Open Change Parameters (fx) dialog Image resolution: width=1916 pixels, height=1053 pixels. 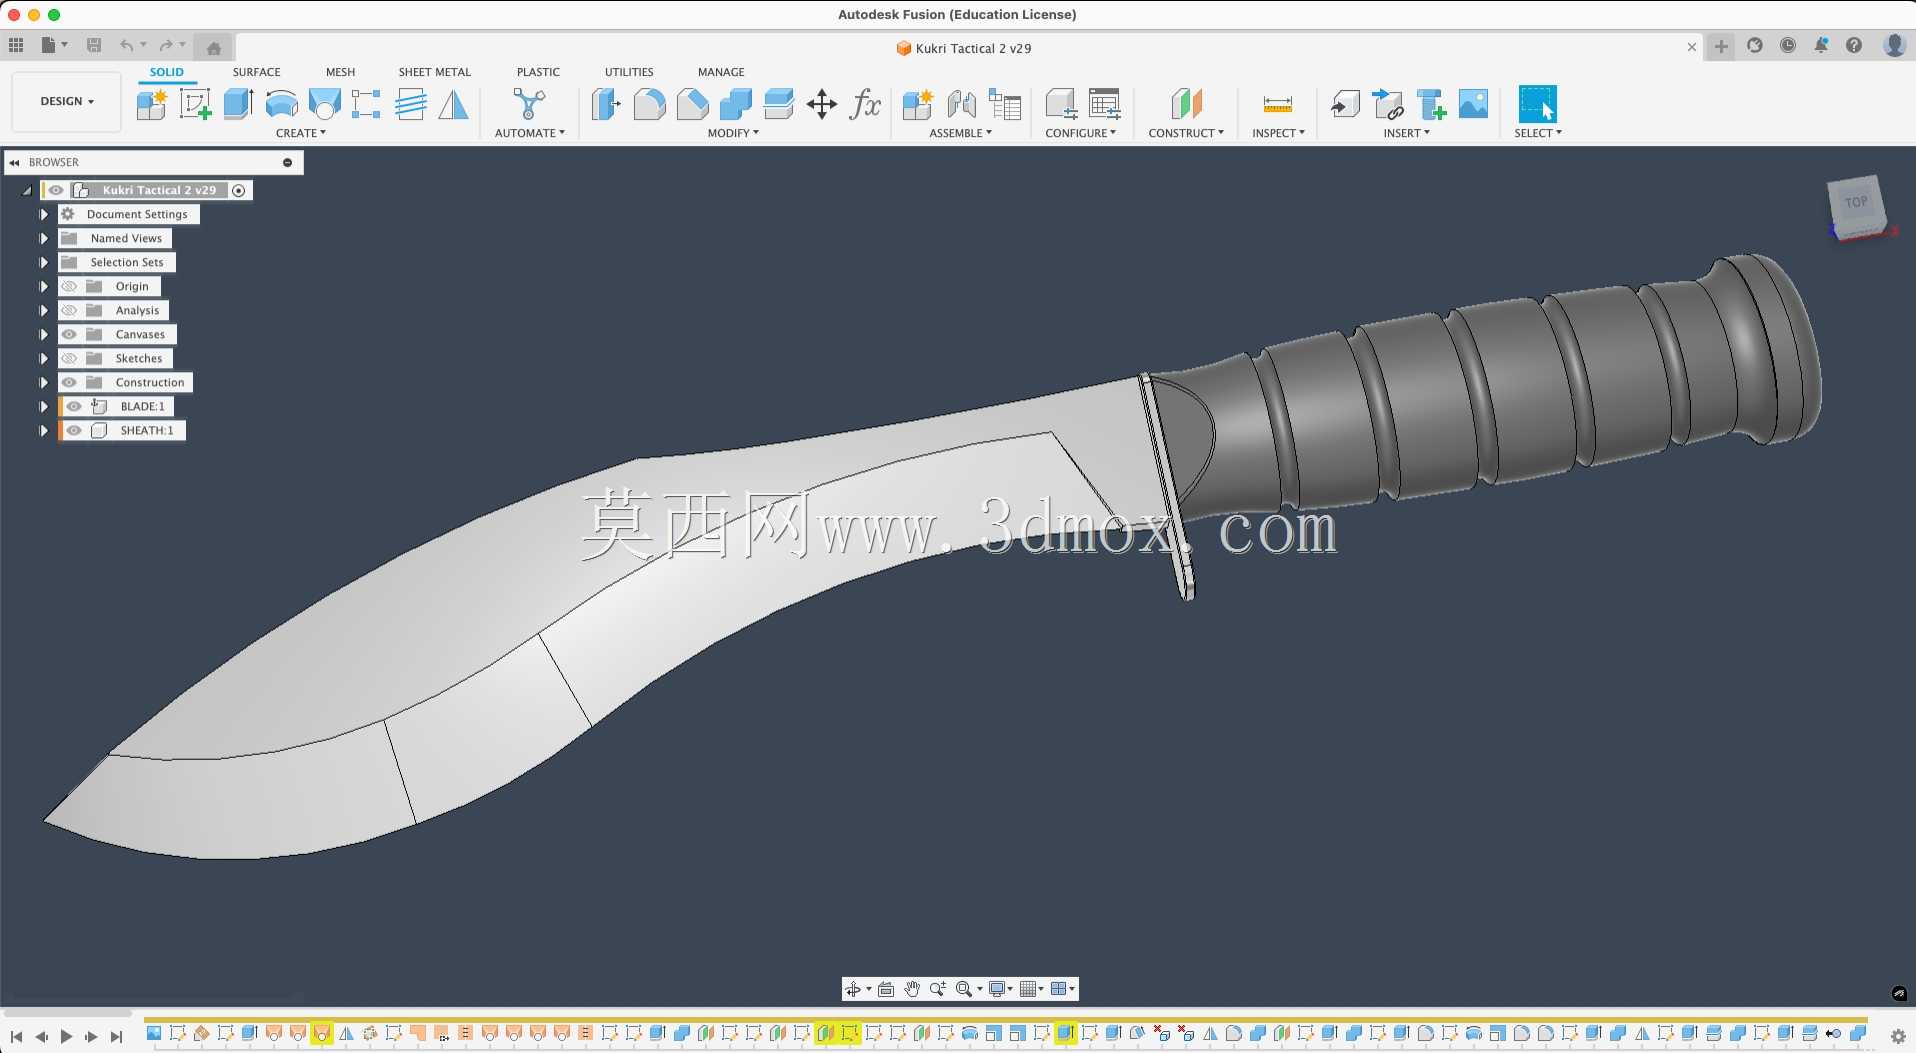[x=865, y=104]
